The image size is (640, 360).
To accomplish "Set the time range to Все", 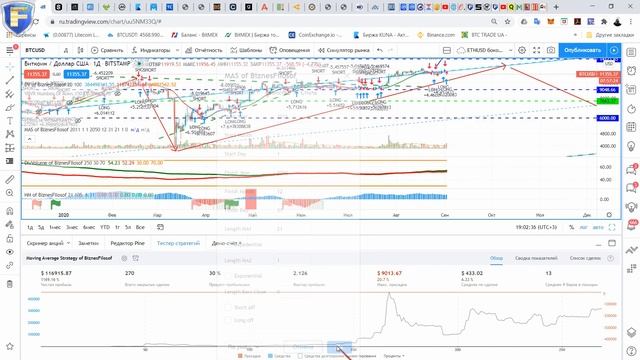I will 140,227.
